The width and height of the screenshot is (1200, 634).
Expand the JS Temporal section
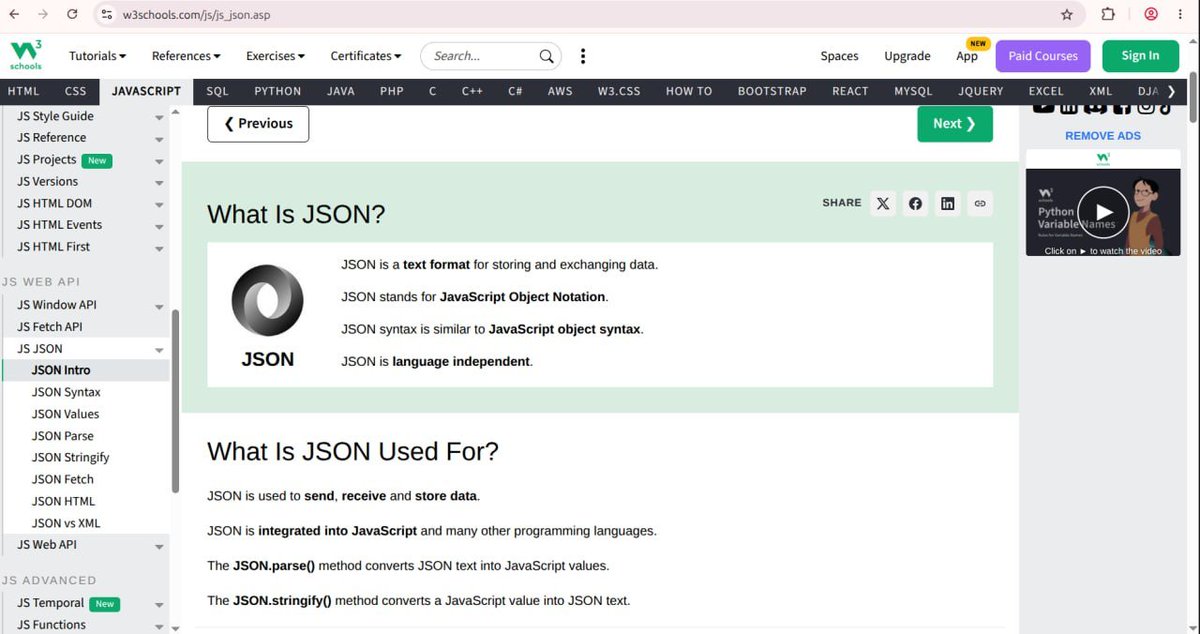[x=159, y=604]
